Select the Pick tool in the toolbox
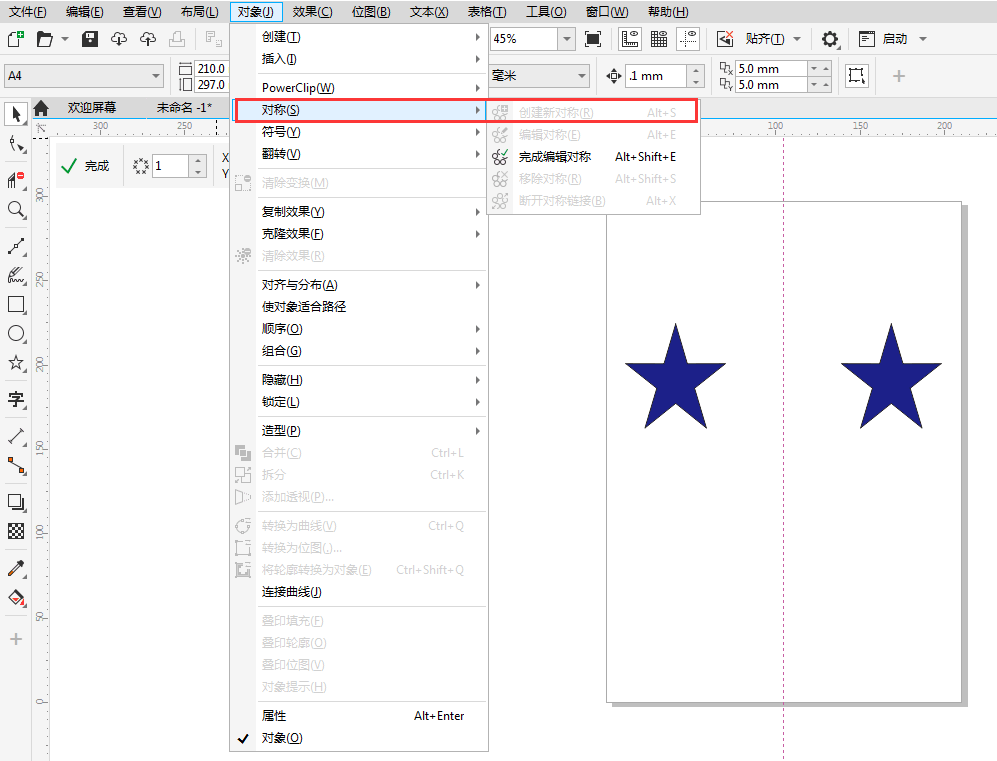Image resolution: width=997 pixels, height=761 pixels. 15,114
